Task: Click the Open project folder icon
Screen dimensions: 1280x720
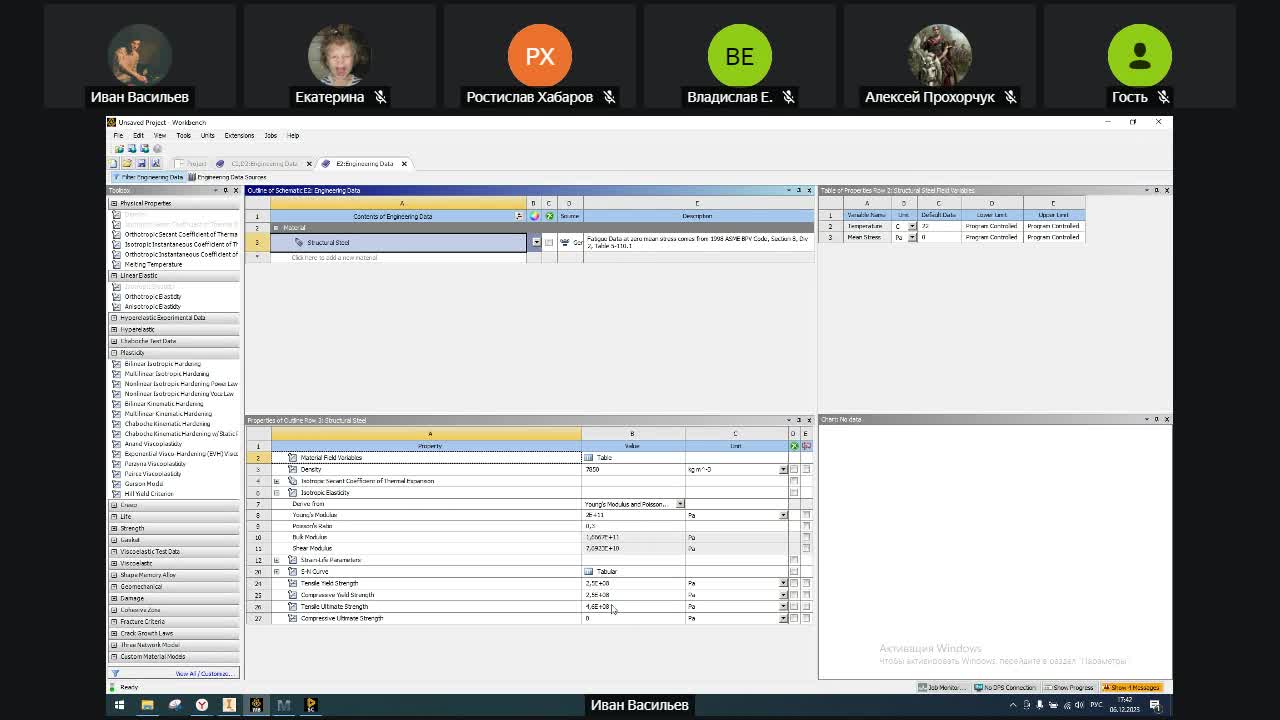Action: (127, 163)
